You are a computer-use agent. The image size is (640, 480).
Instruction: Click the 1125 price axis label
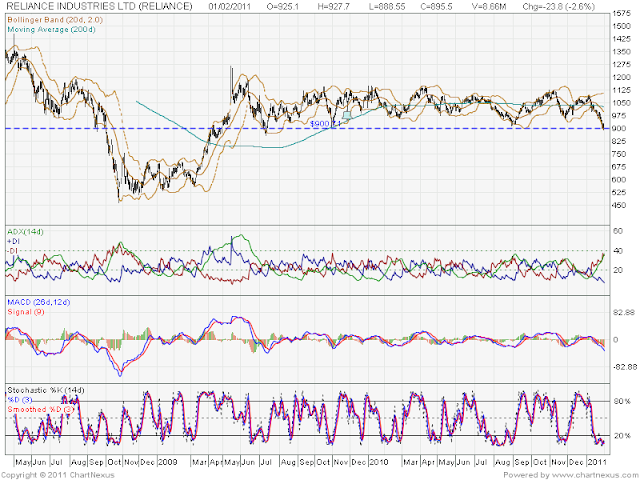click(x=621, y=90)
